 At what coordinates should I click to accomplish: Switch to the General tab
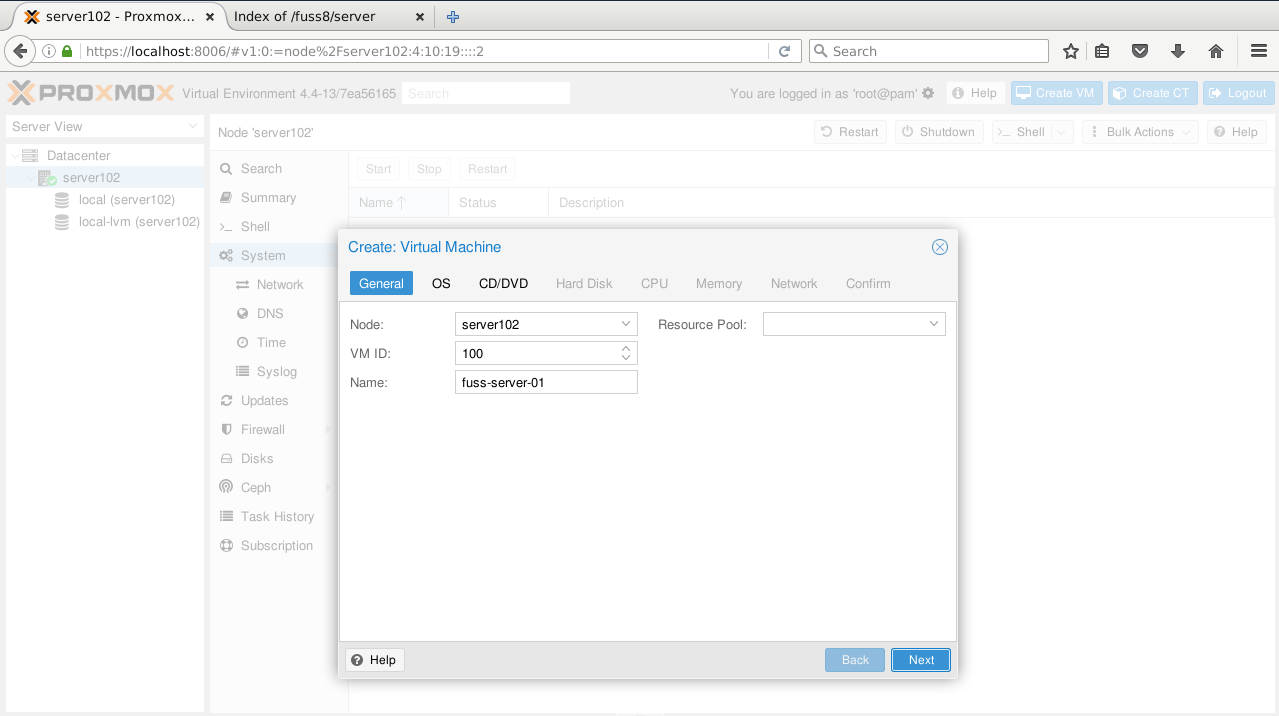[381, 284]
